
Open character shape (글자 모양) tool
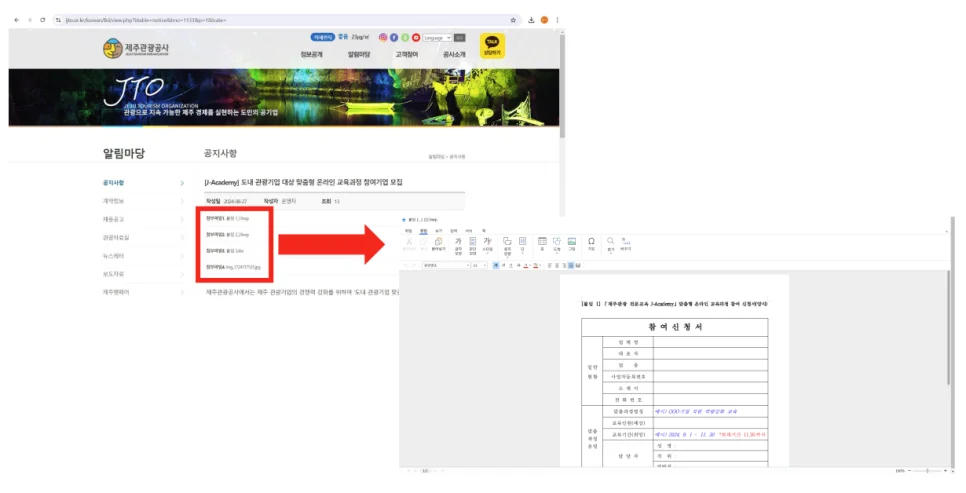point(458,246)
